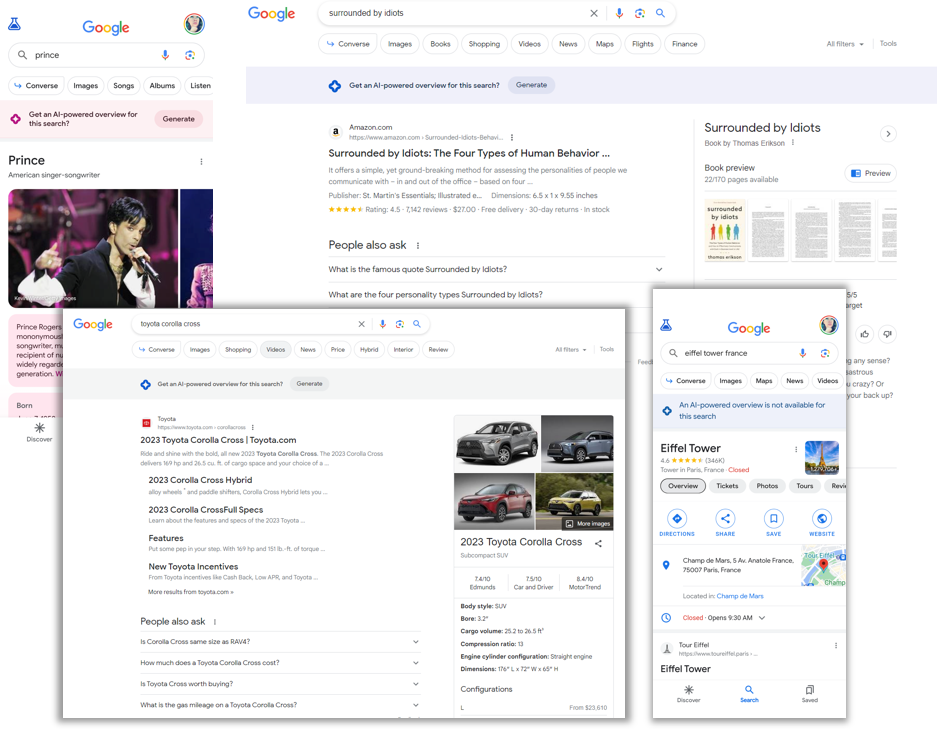Open Surrounded by Idiots book cover thumbnail

pos(725,231)
